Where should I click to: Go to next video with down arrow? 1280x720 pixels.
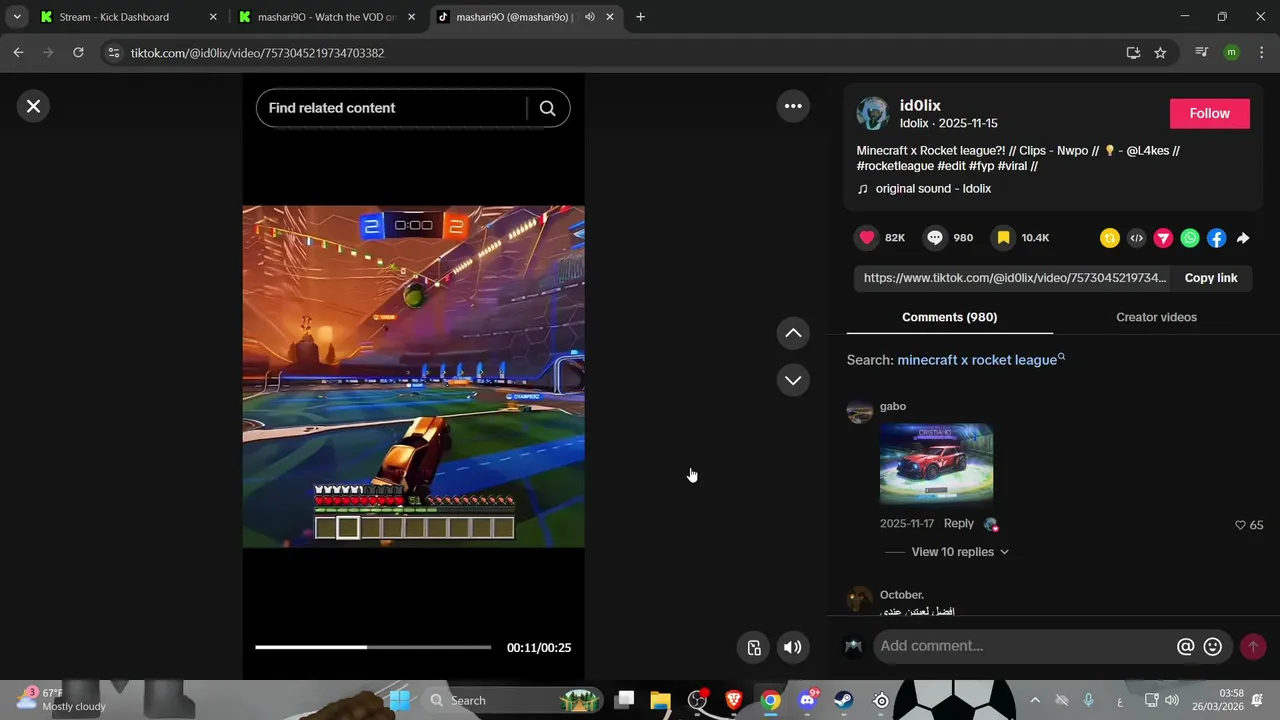pyautogui.click(x=793, y=380)
